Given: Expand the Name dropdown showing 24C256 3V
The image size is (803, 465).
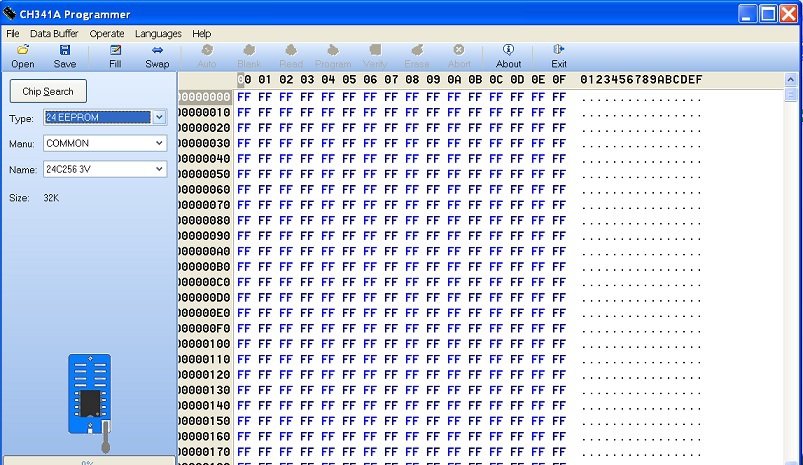Looking at the screenshot, I should click(159, 169).
